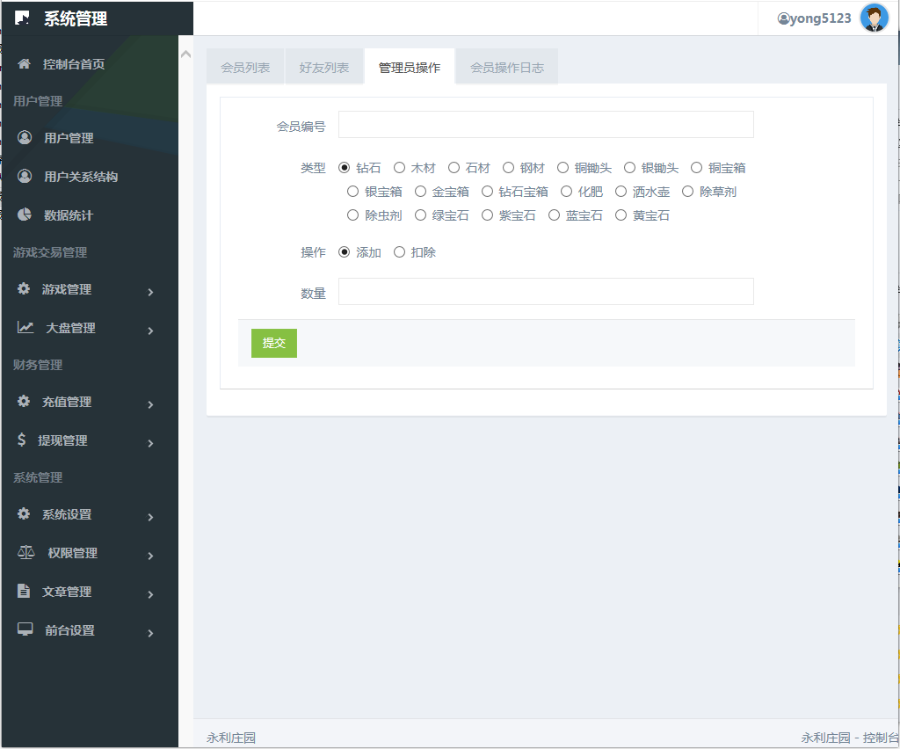Viewport: 900px width, 749px height.
Task: Click the monitor icon for 前台设置
Action: coord(25,630)
